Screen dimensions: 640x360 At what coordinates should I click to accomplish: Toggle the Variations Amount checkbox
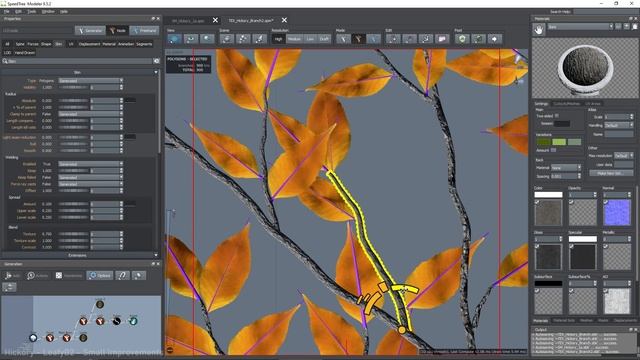tap(553, 150)
